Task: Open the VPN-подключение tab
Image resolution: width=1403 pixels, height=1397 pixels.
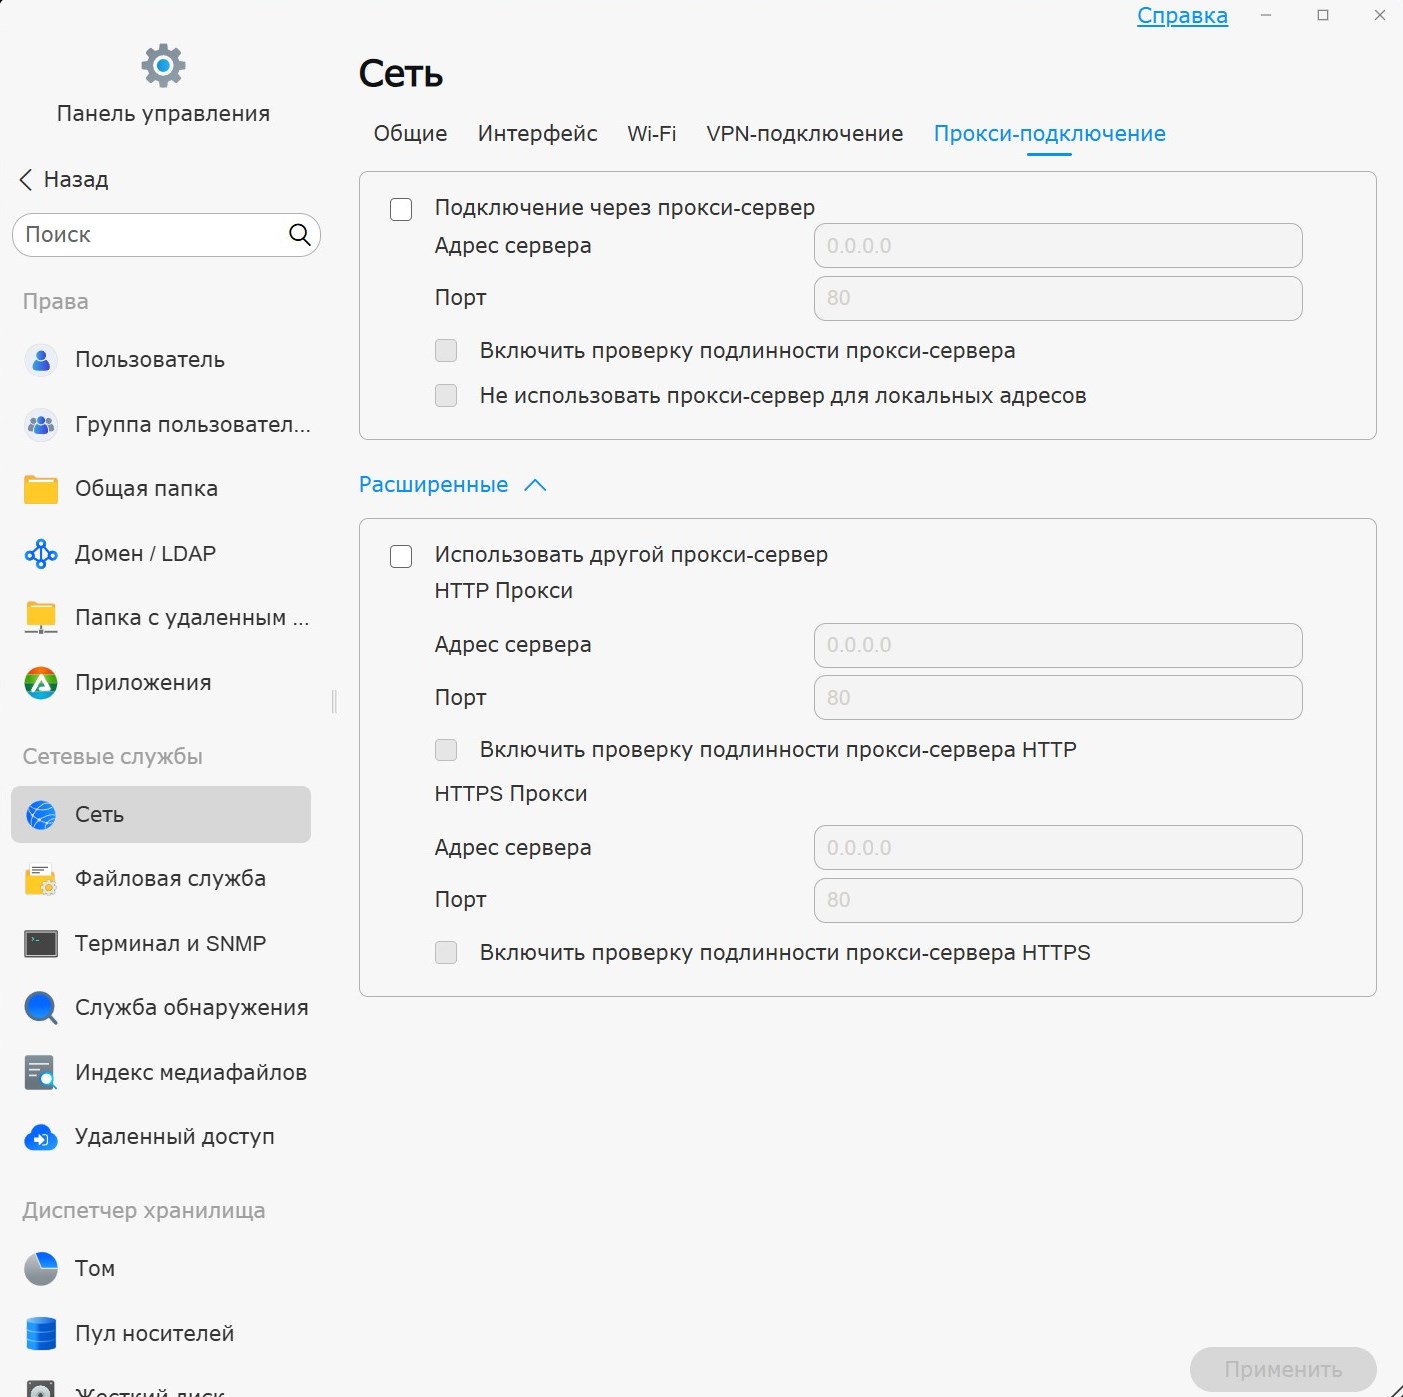Action: coord(804,134)
